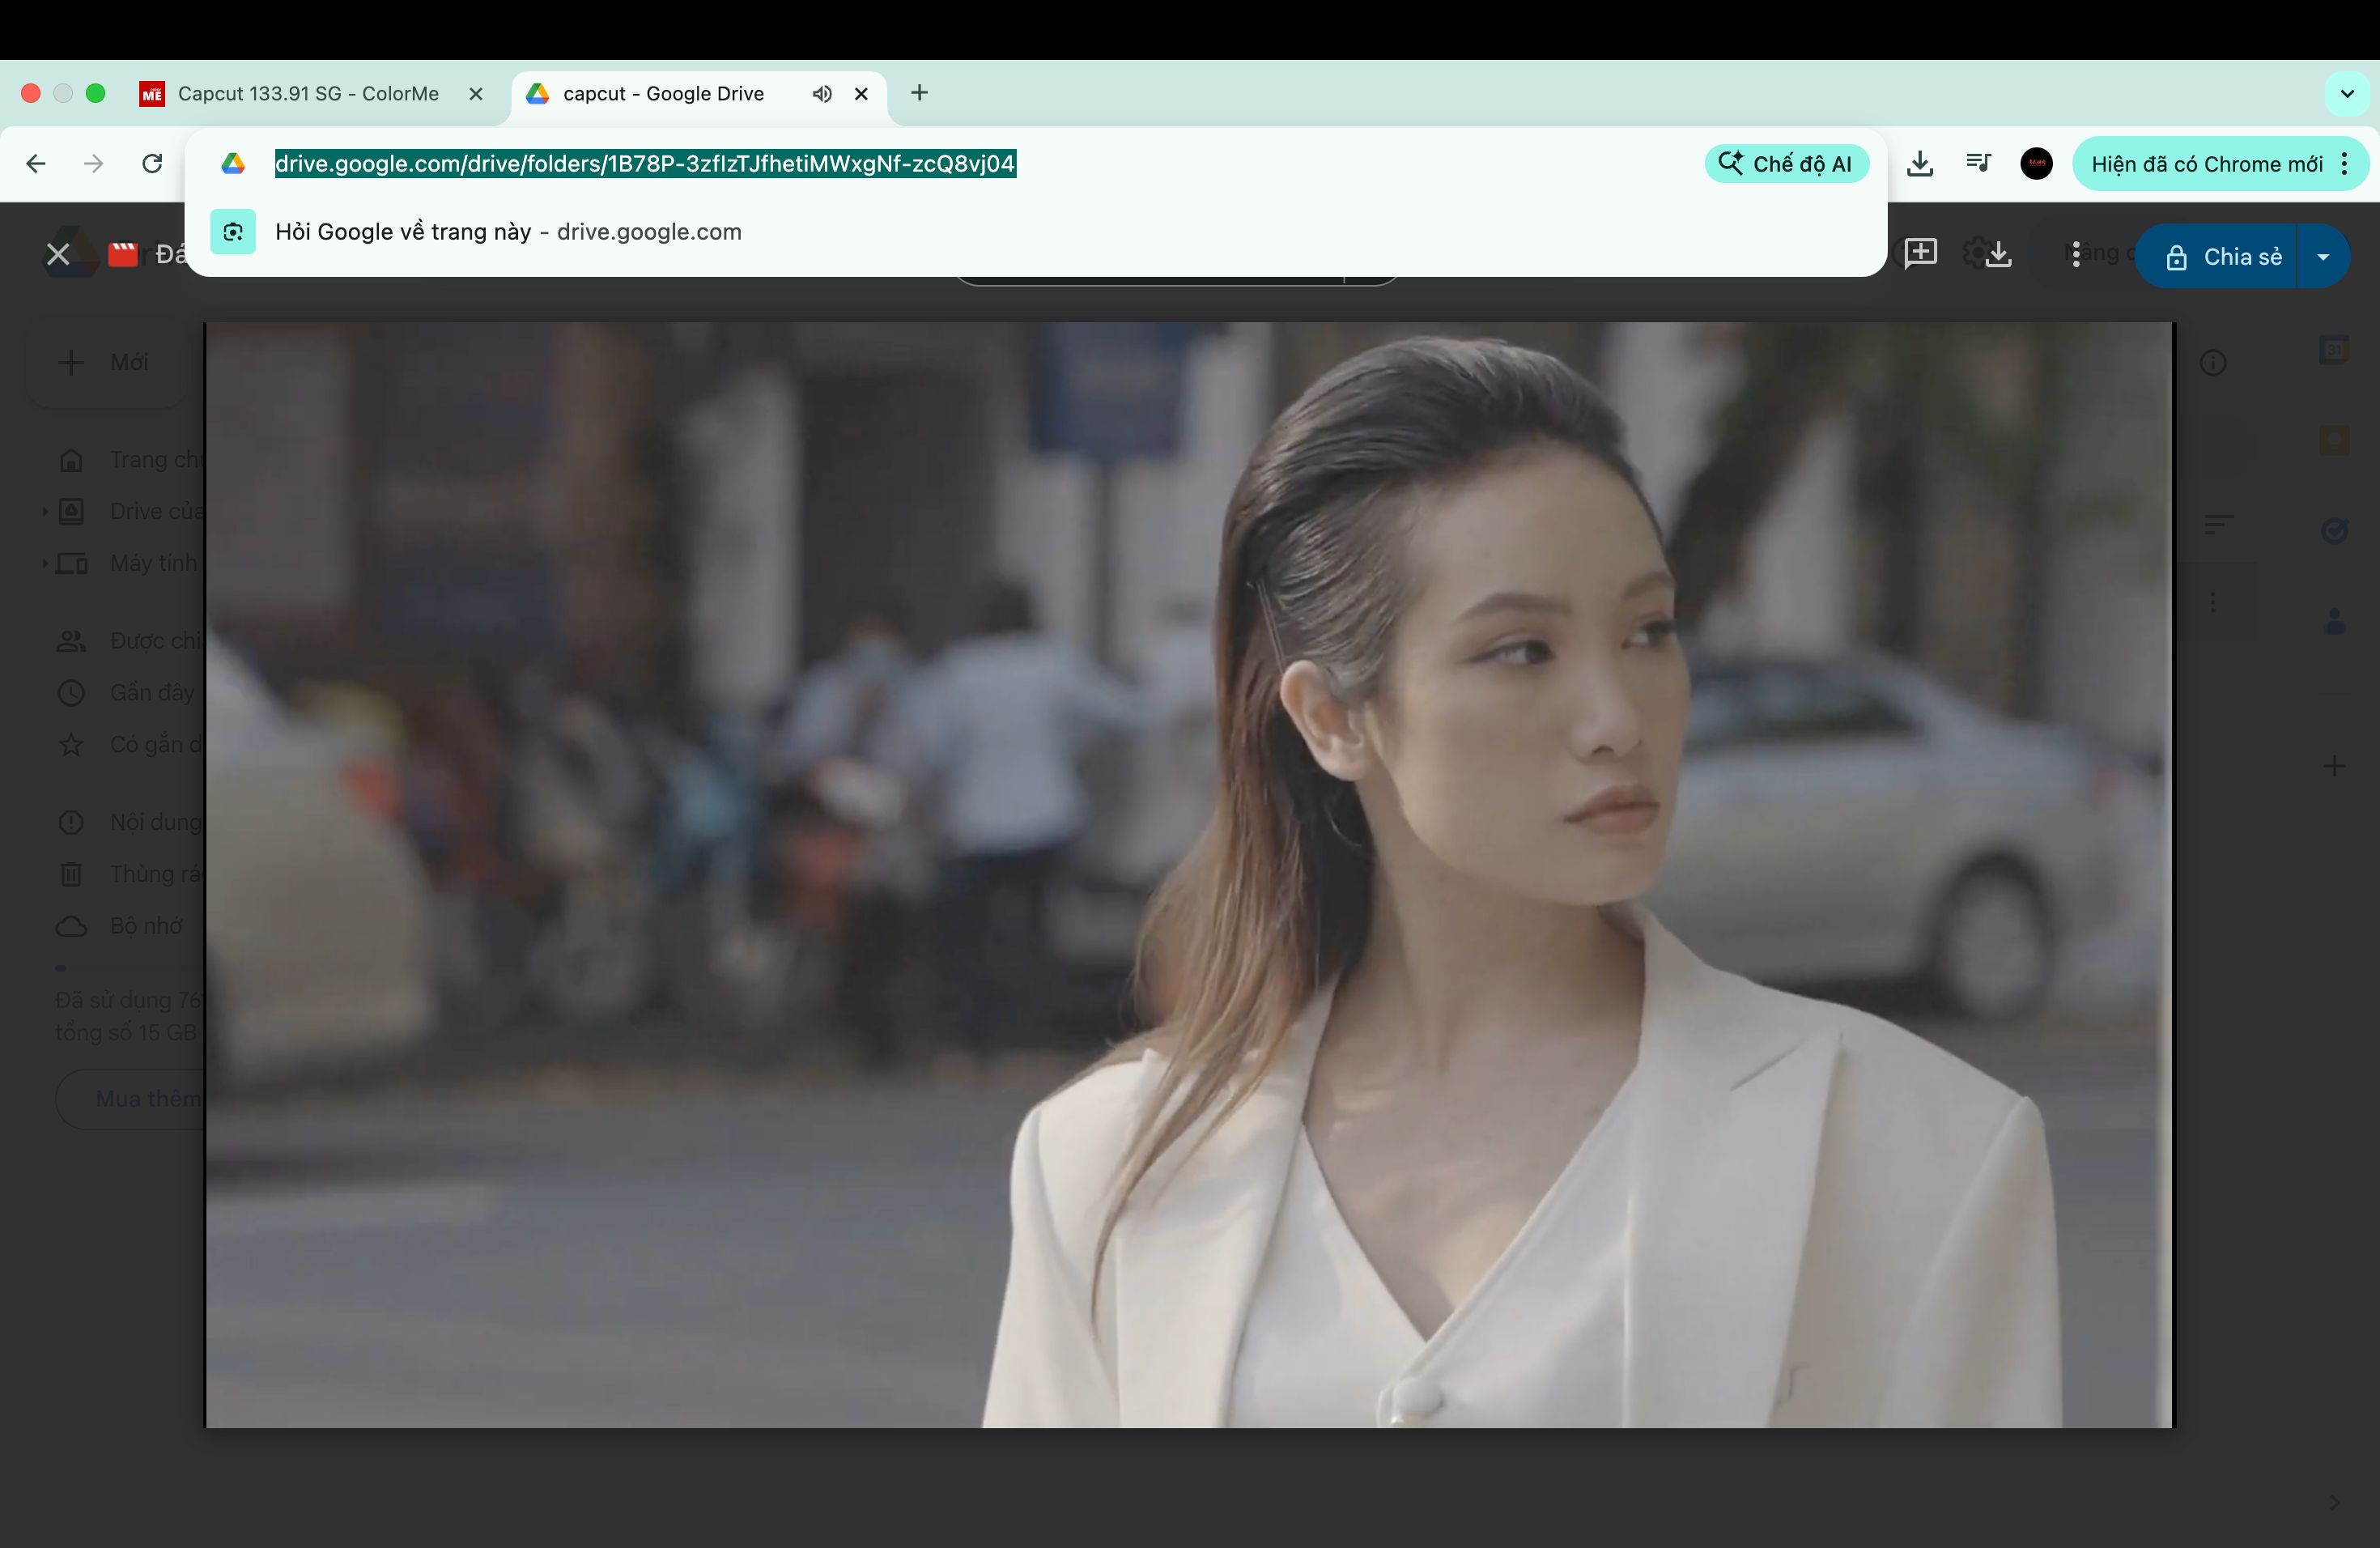Add a comment using the plus-comment icon
Screen dimensions: 2380x1548
click(x=1920, y=254)
